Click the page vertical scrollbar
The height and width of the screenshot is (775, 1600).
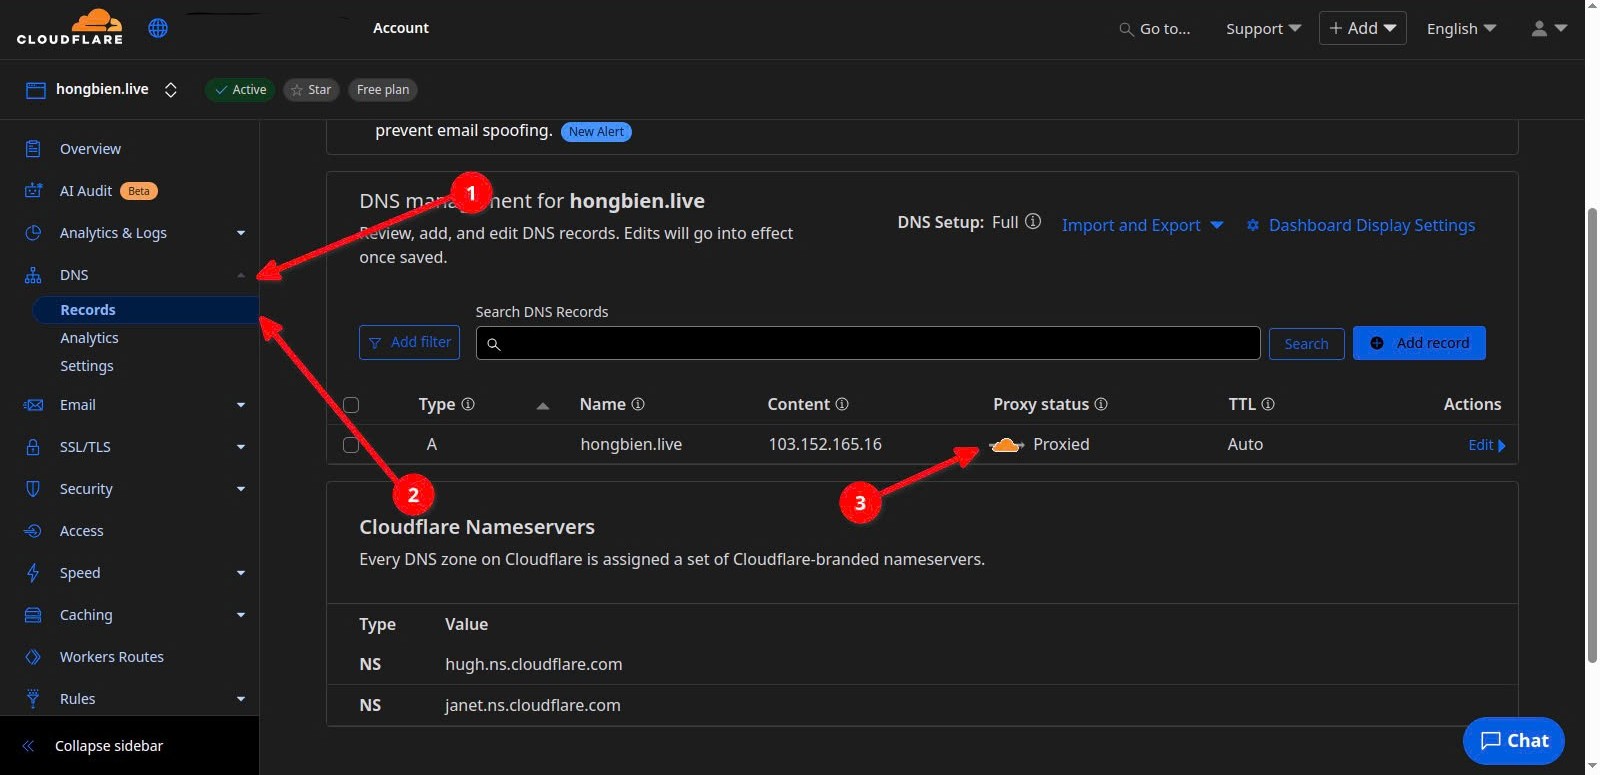click(x=1592, y=436)
